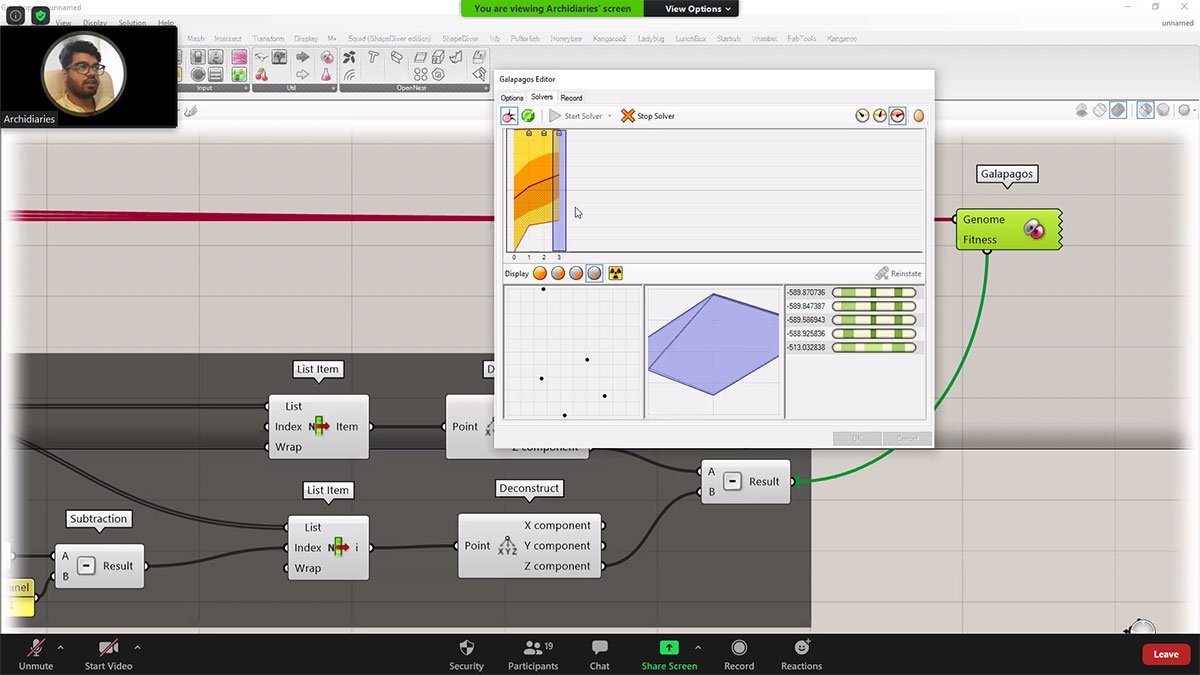
Task: Select the green Annealing Solver icon
Action: 528,116
